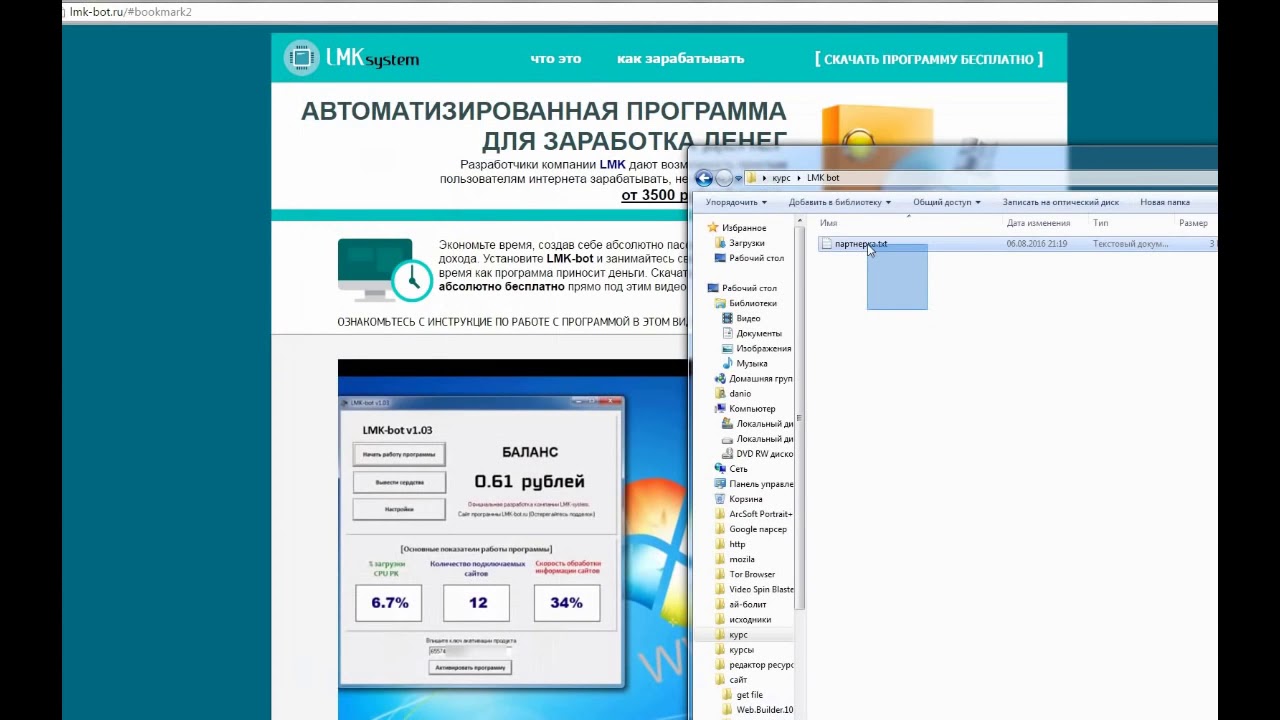Open the исходники folder
Screen dimensions: 1280x720
742,619
